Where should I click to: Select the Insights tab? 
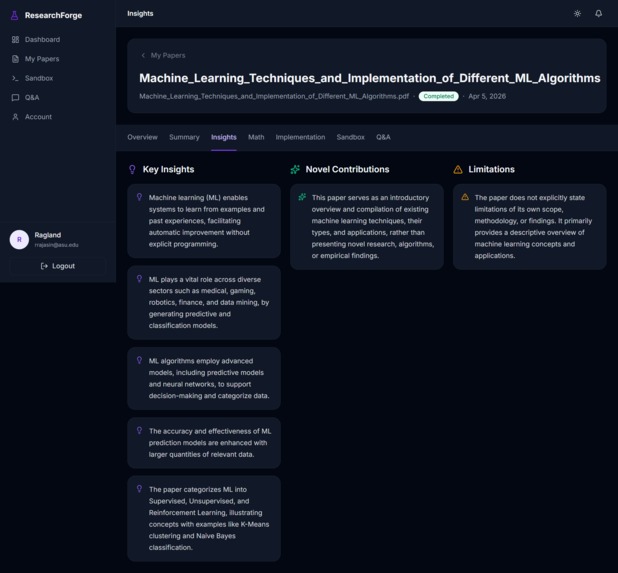[x=223, y=137]
